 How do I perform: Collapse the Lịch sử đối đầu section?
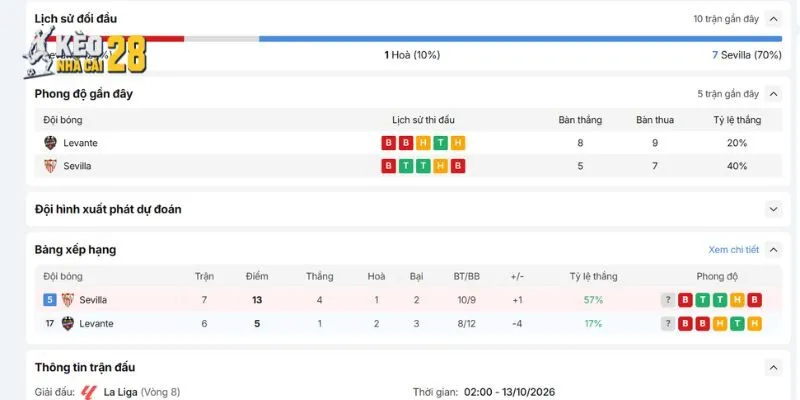pyautogui.click(x=773, y=19)
